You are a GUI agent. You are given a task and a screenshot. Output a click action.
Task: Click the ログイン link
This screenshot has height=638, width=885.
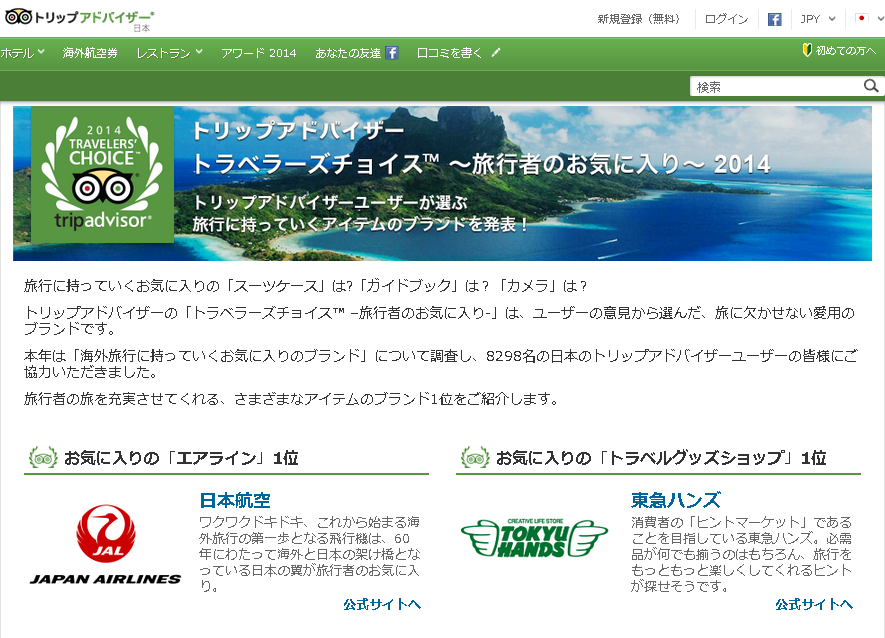(726, 19)
